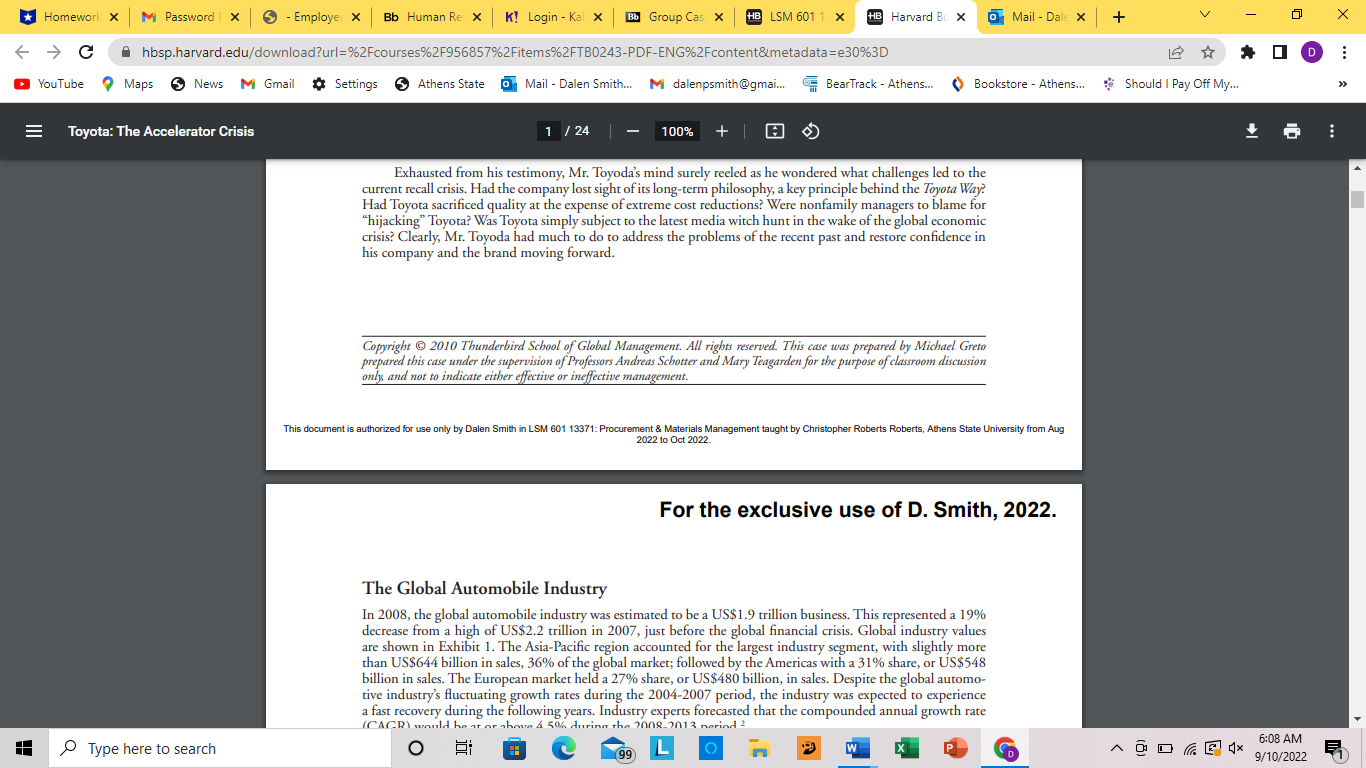This screenshot has width=1366, height=768.
Task: Open the BearTrack - Athens bookmark
Action: tap(868, 84)
